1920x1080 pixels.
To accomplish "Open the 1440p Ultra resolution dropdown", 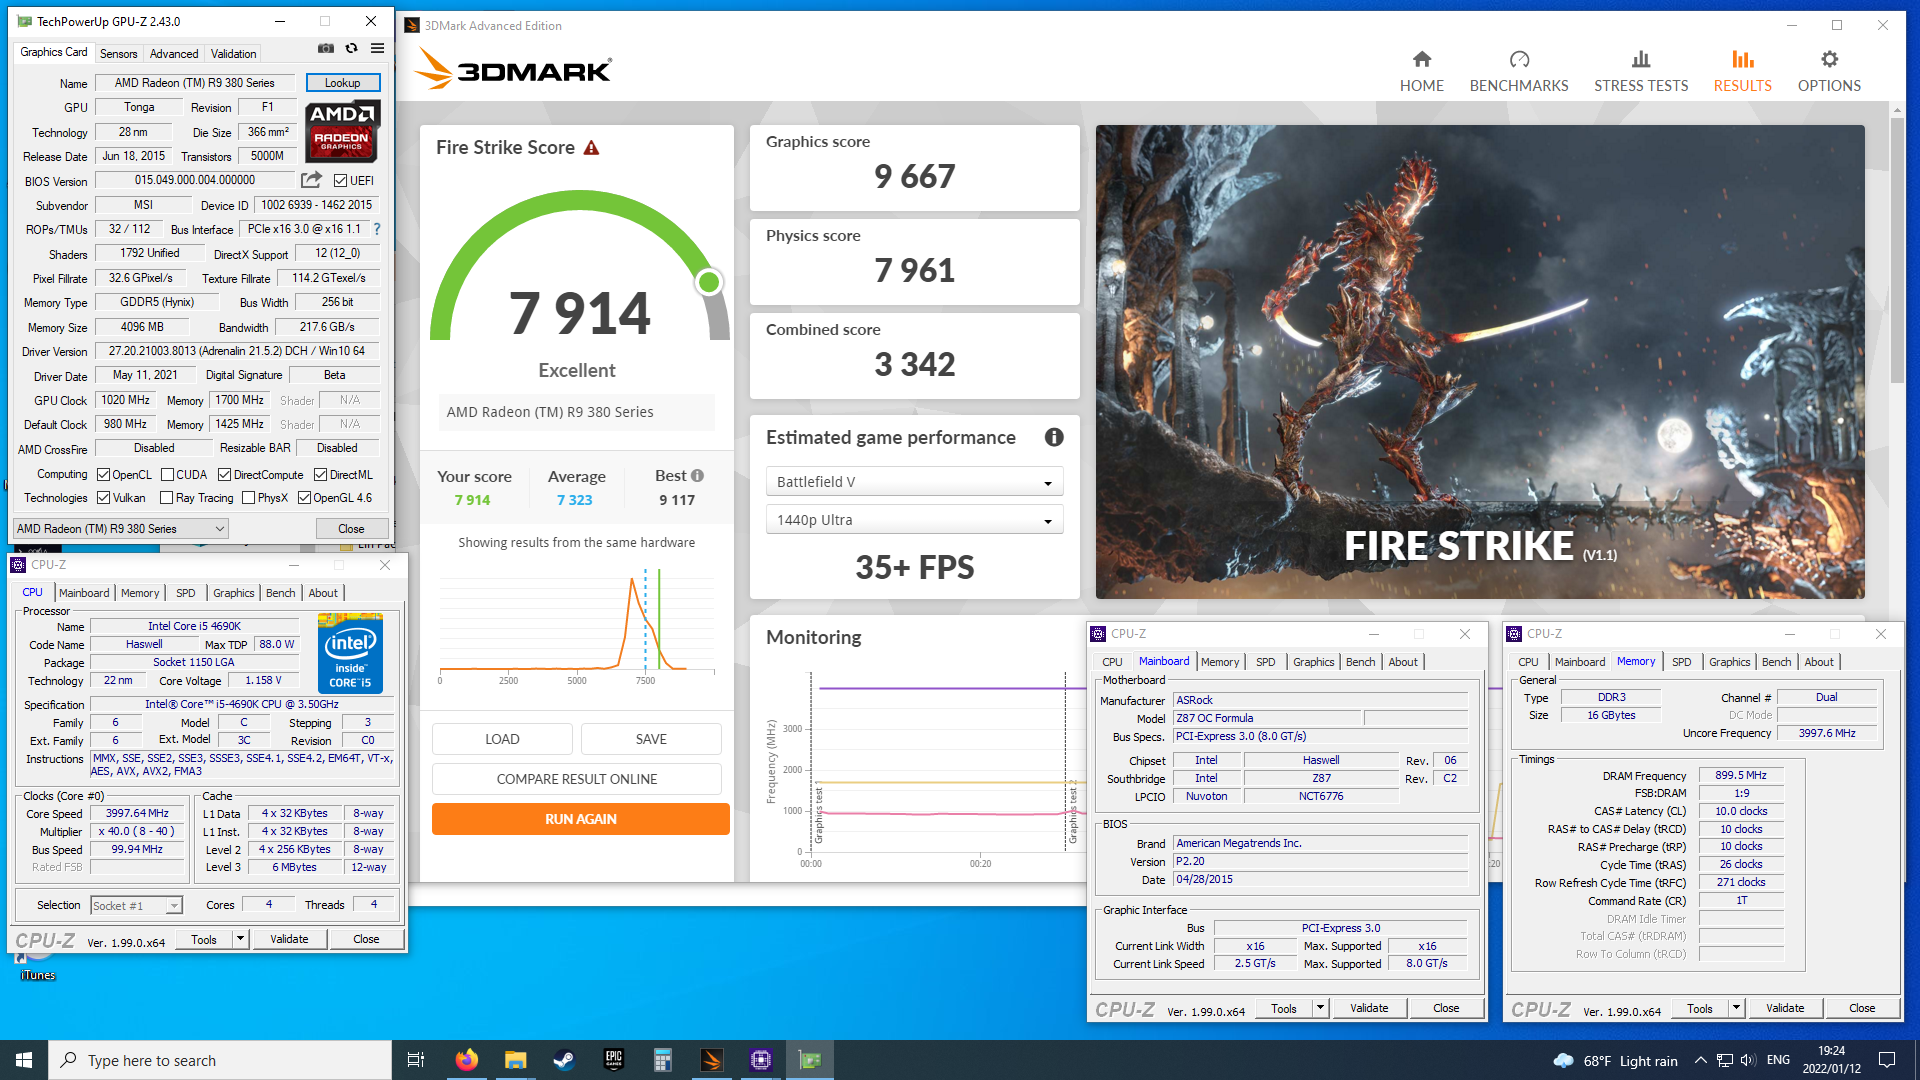I will point(914,520).
